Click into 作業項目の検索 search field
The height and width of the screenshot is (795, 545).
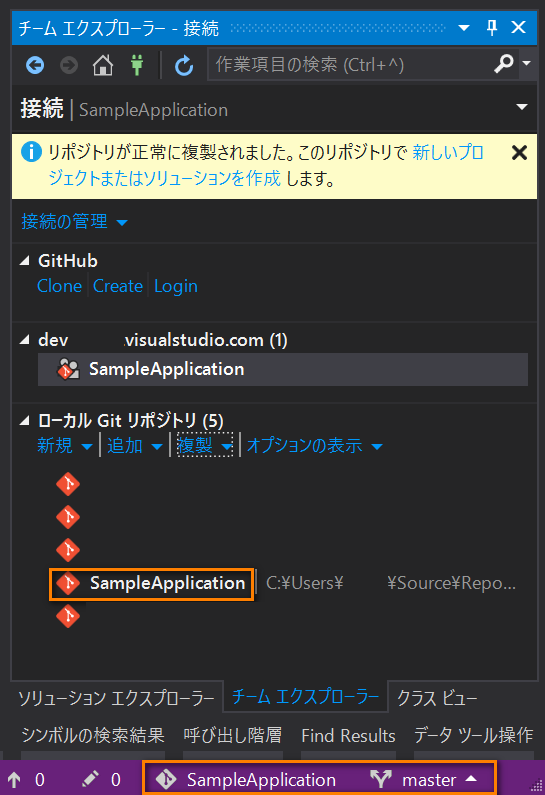[351, 64]
